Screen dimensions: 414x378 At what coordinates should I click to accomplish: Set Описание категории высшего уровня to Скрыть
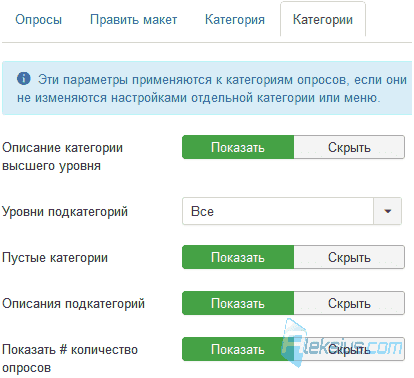point(349,147)
